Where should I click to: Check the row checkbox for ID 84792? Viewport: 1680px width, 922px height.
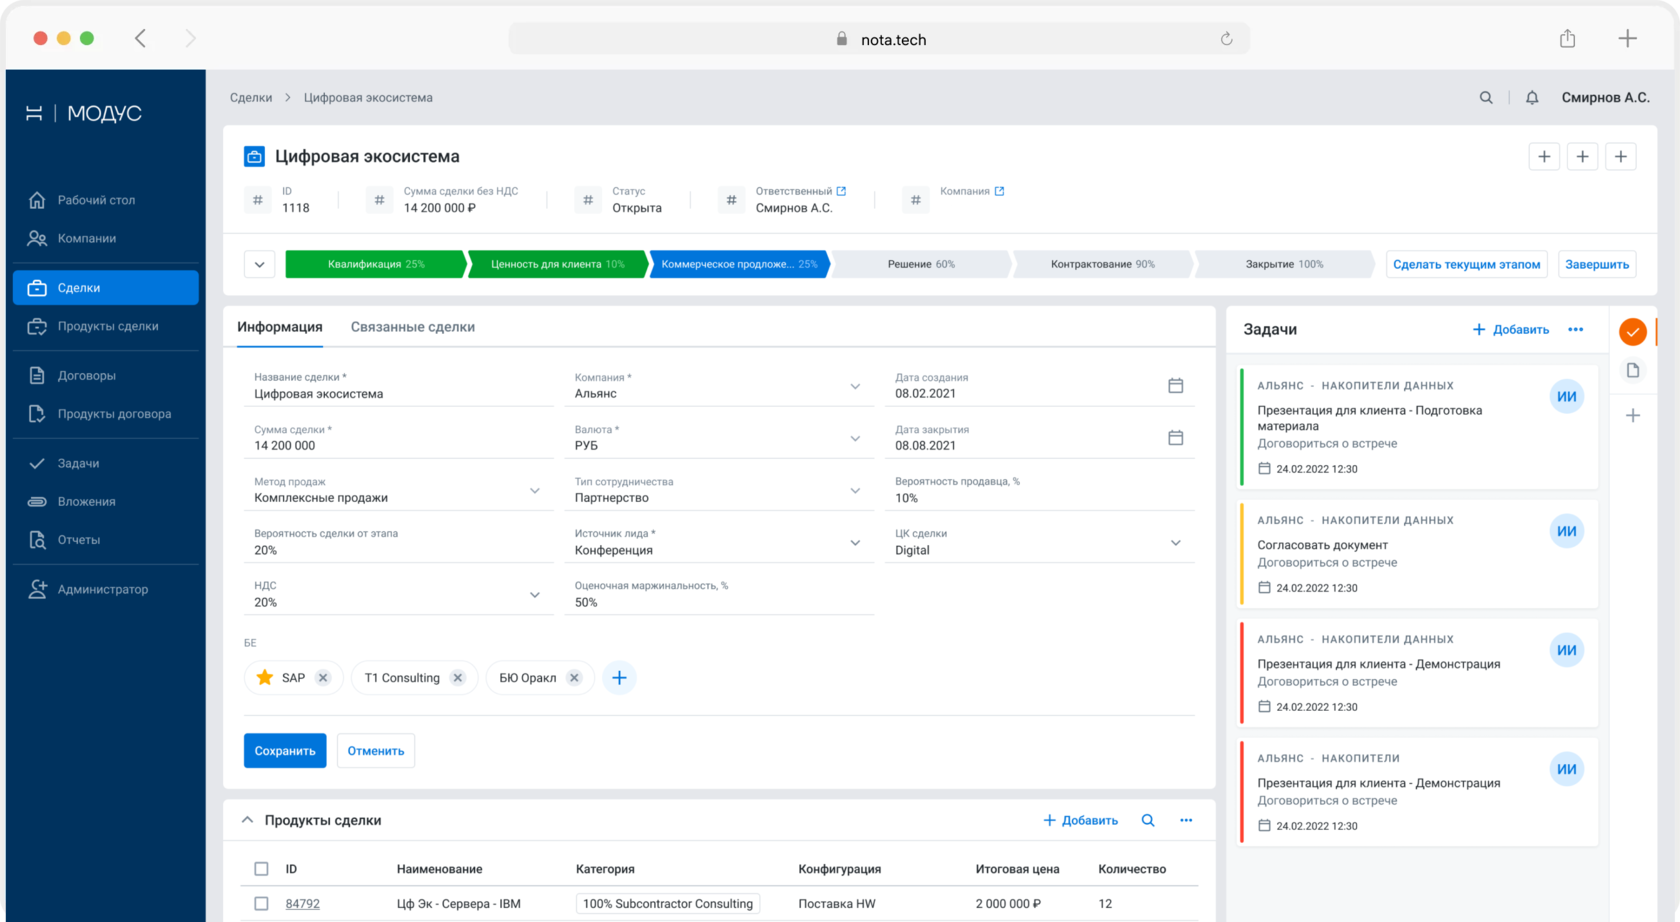click(x=261, y=904)
